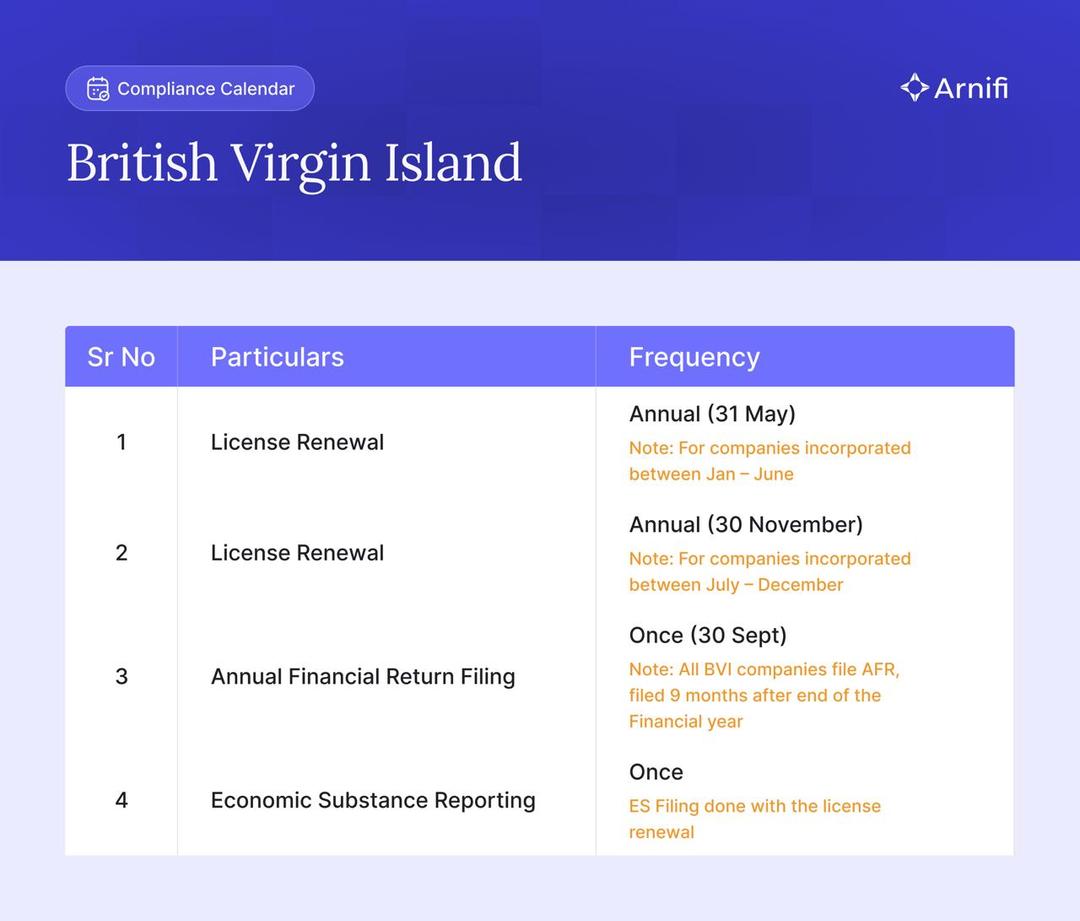
Task: Click the Arnifi star logo icon
Action: (x=914, y=88)
